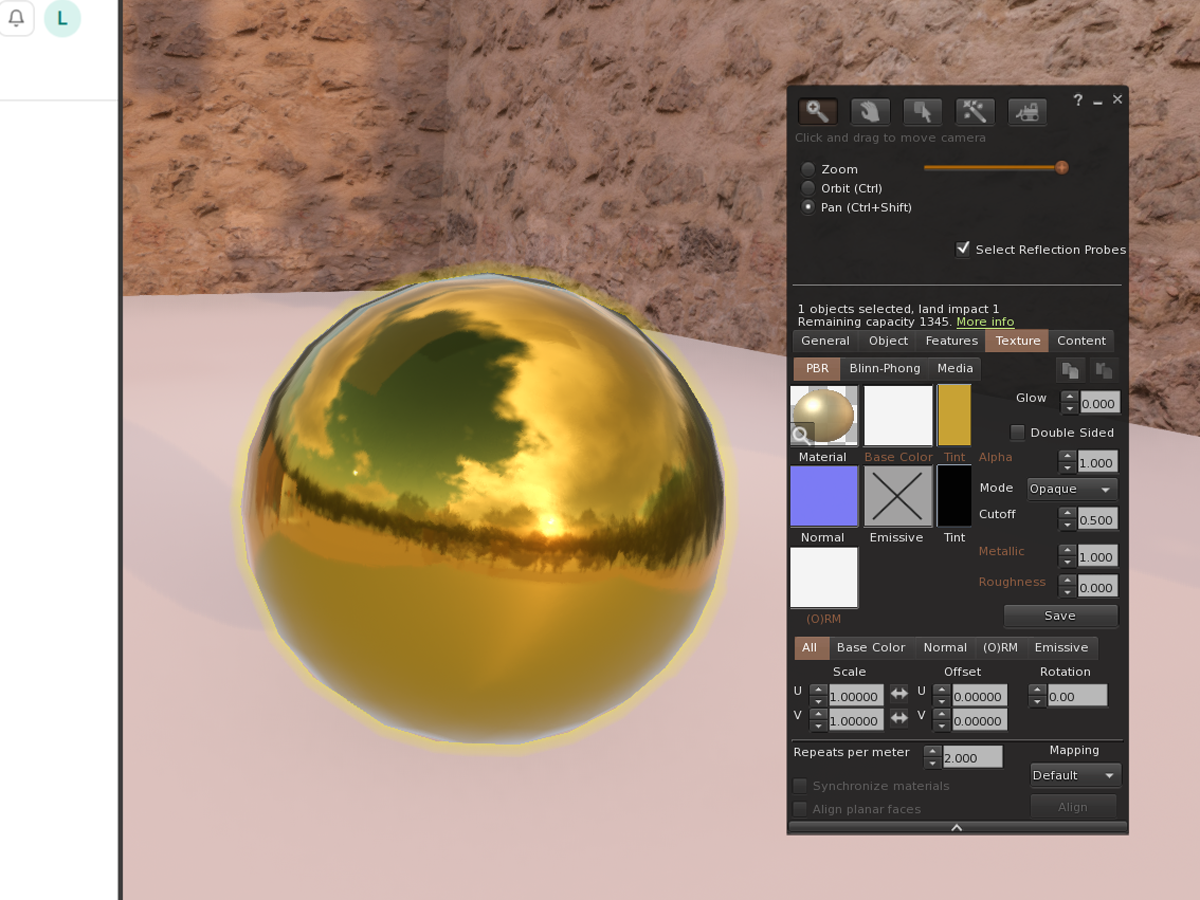Enable the Double Sided checkbox
Viewport: 1200px width, 900px height.
click(x=1017, y=433)
